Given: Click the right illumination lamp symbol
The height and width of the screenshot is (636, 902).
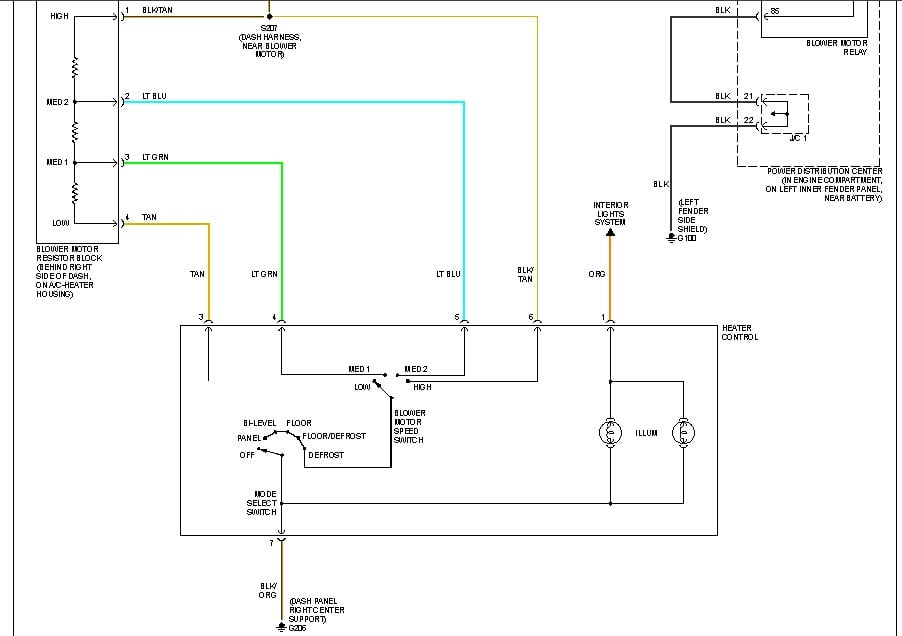Looking at the screenshot, I should pyautogui.click(x=683, y=432).
